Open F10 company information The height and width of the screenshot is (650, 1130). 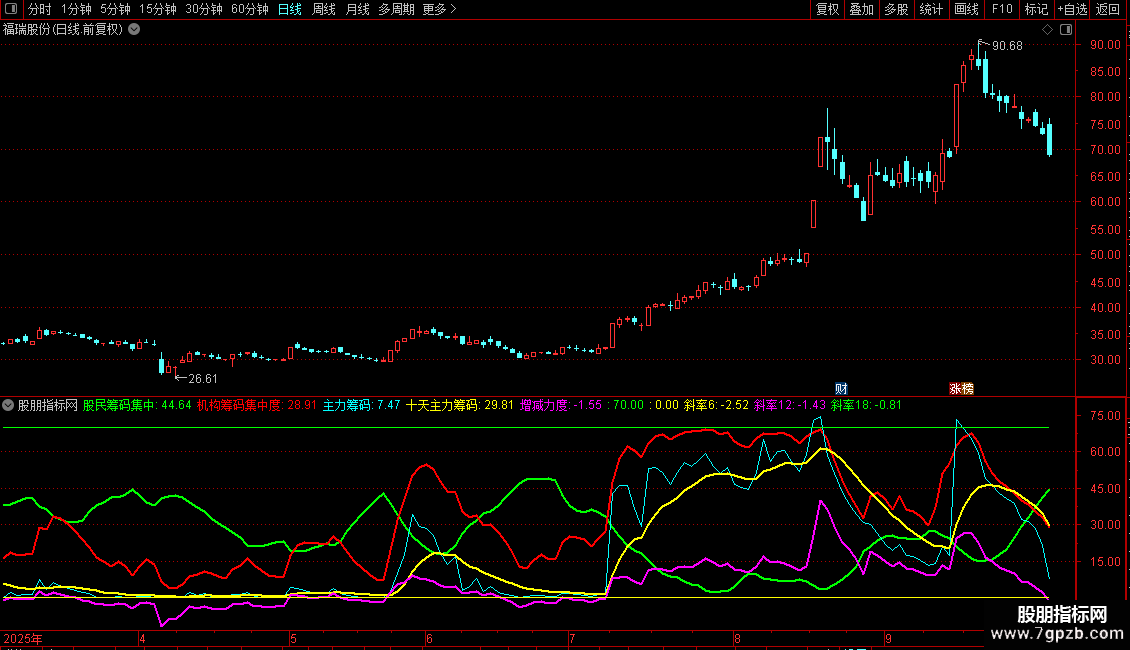pyautogui.click(x=1001, y=10)
